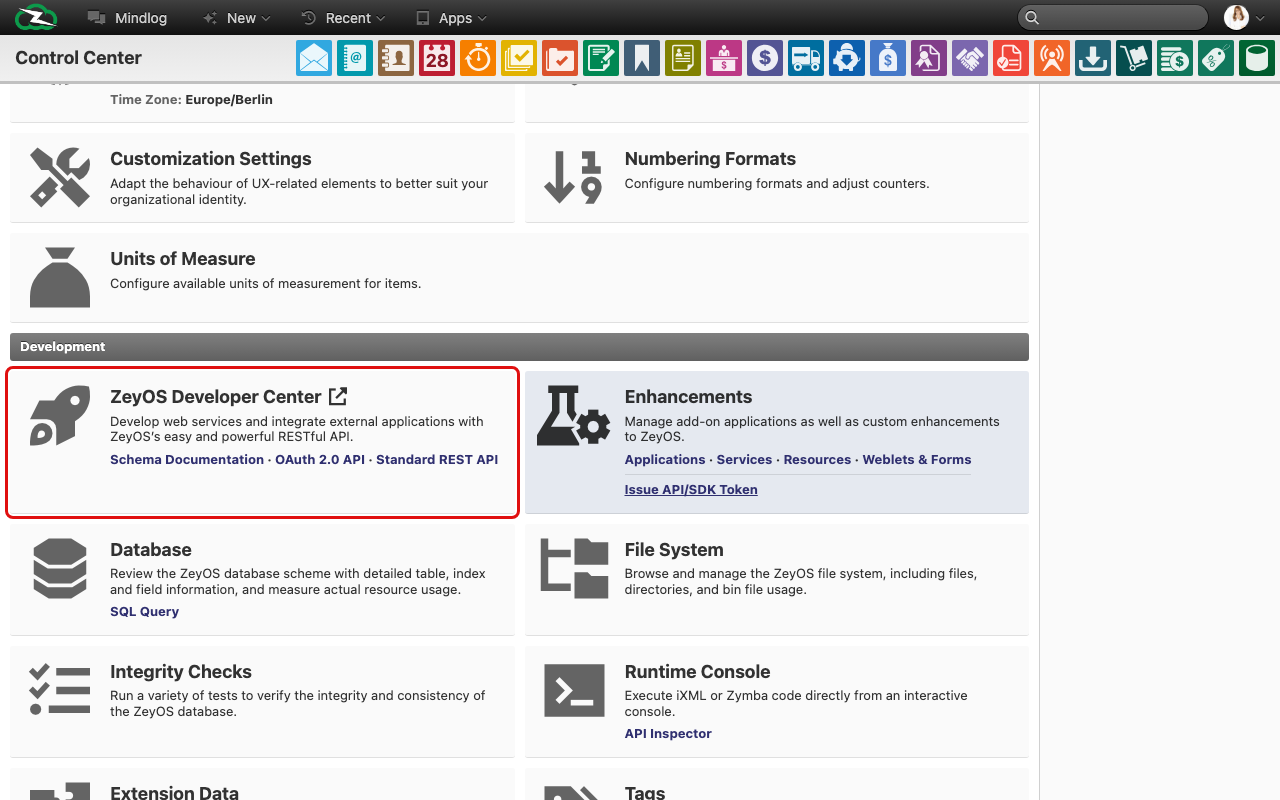Open the Apps dropdown menu

pos(451,18)
